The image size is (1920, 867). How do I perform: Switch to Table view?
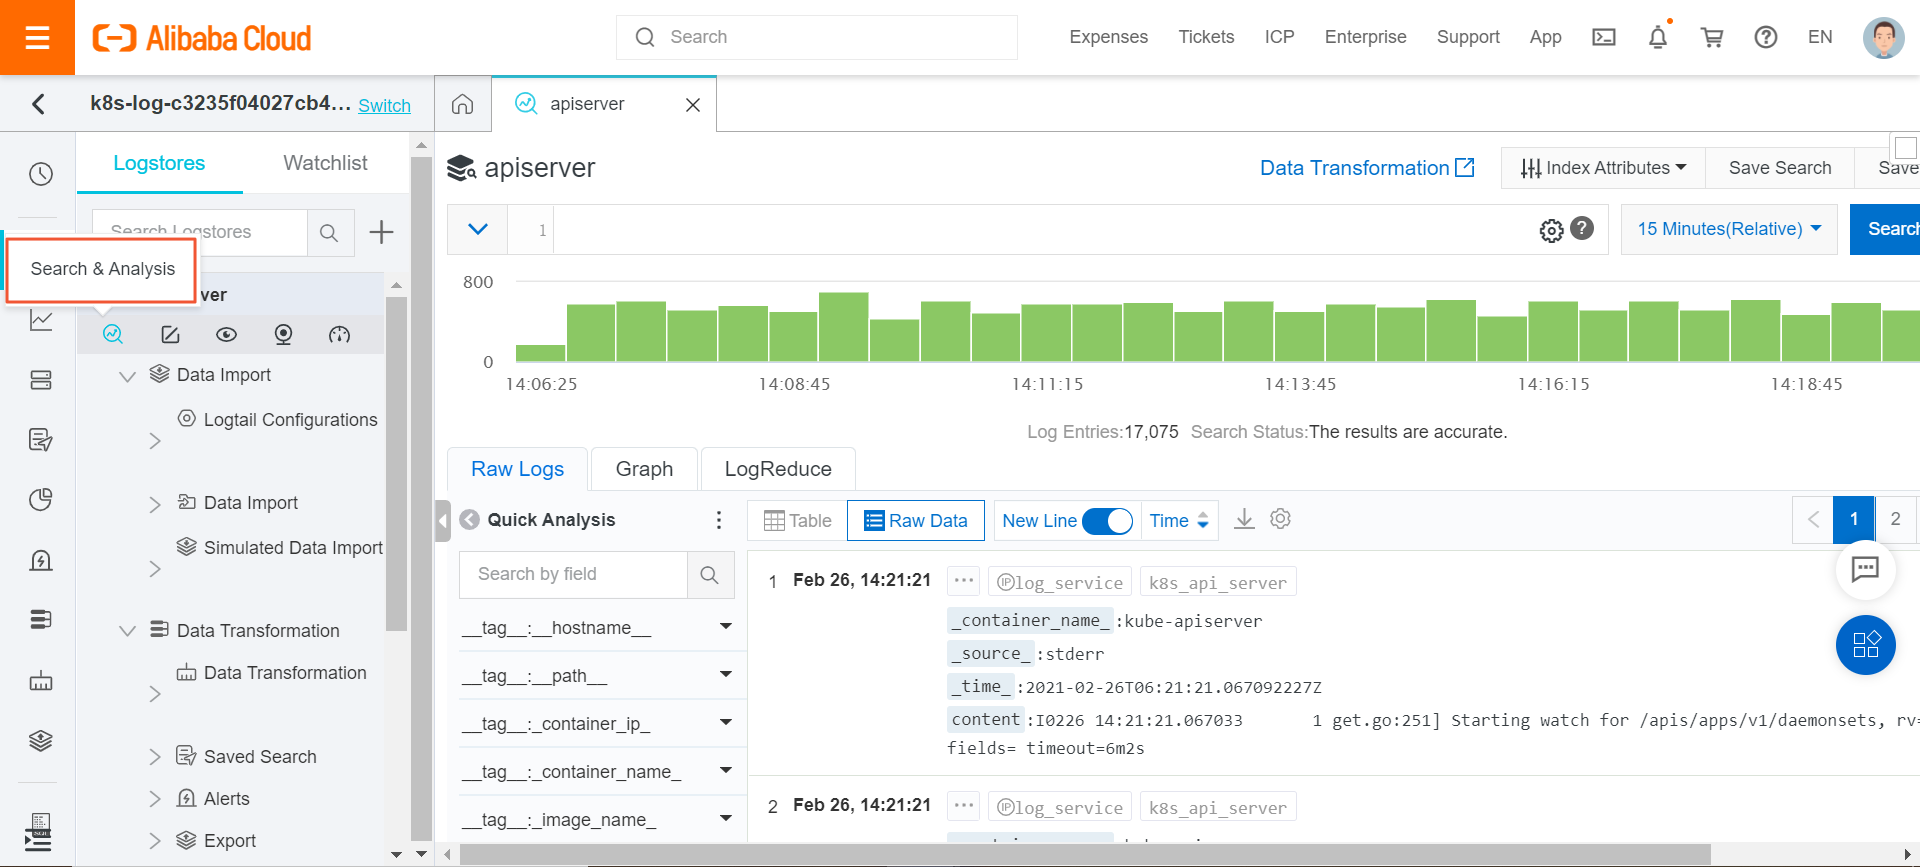tap(797, 521)
